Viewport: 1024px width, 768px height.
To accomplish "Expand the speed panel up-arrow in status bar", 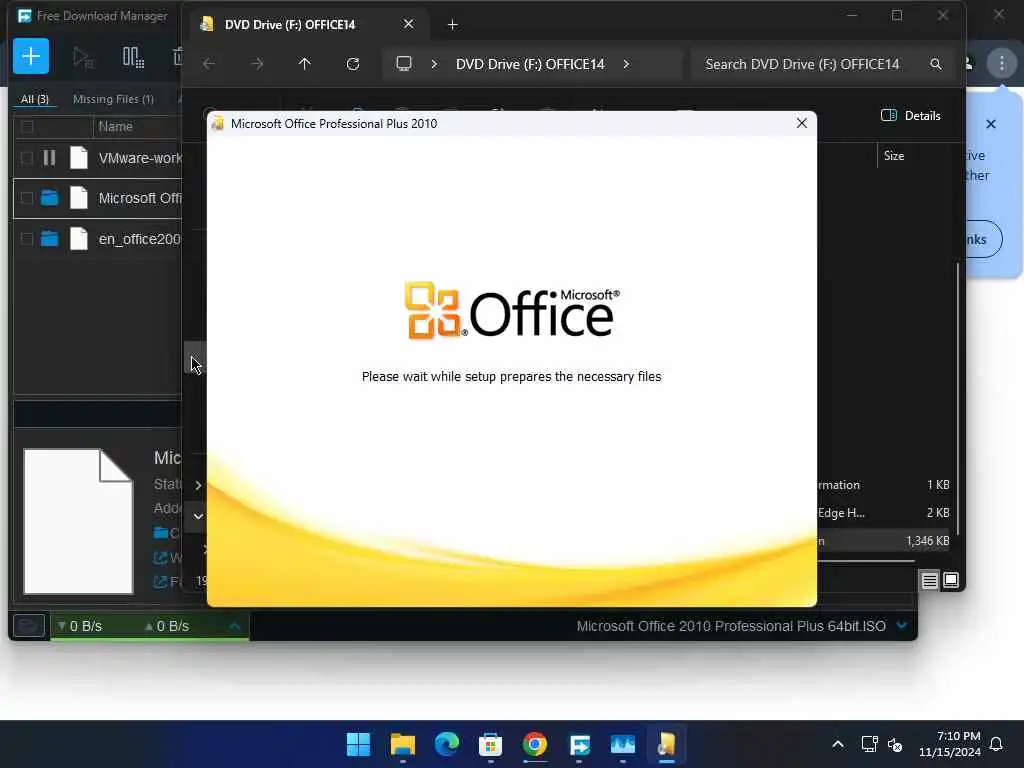I will pos(234,626).
